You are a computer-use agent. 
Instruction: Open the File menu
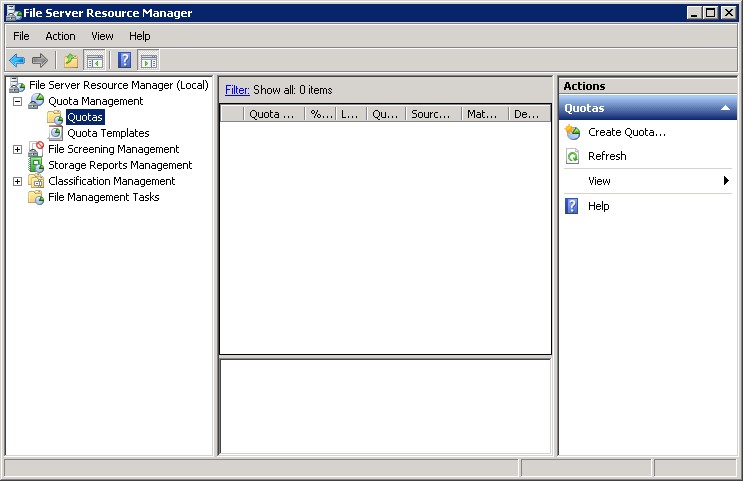pyautogui.click(x=21, y=36)
